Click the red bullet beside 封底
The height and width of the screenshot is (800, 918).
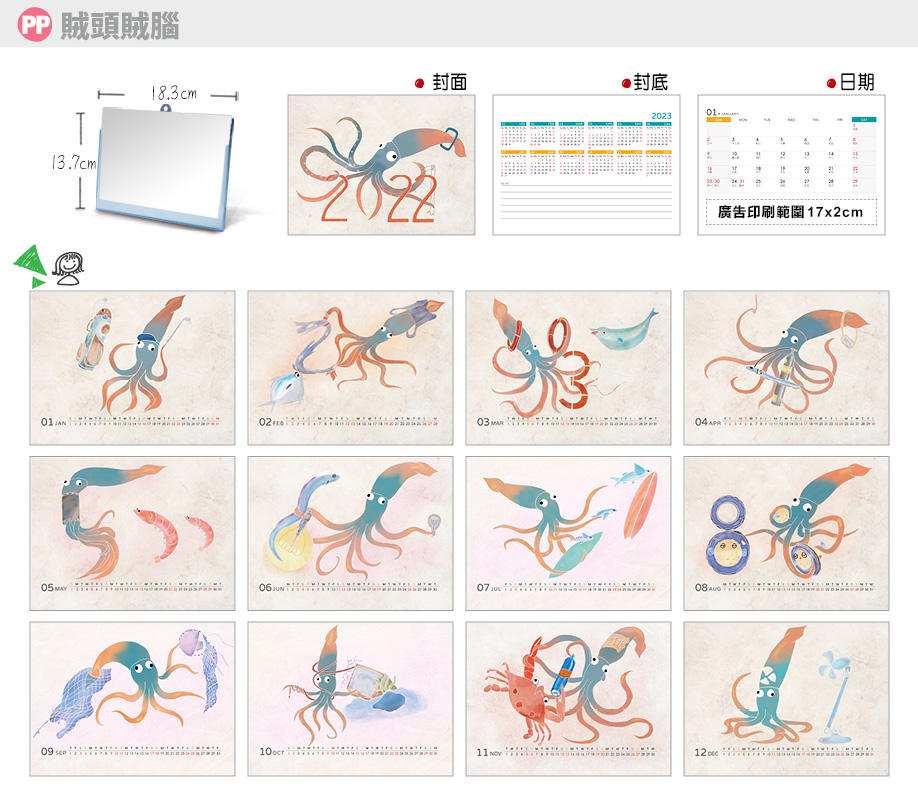click(626, 84)
